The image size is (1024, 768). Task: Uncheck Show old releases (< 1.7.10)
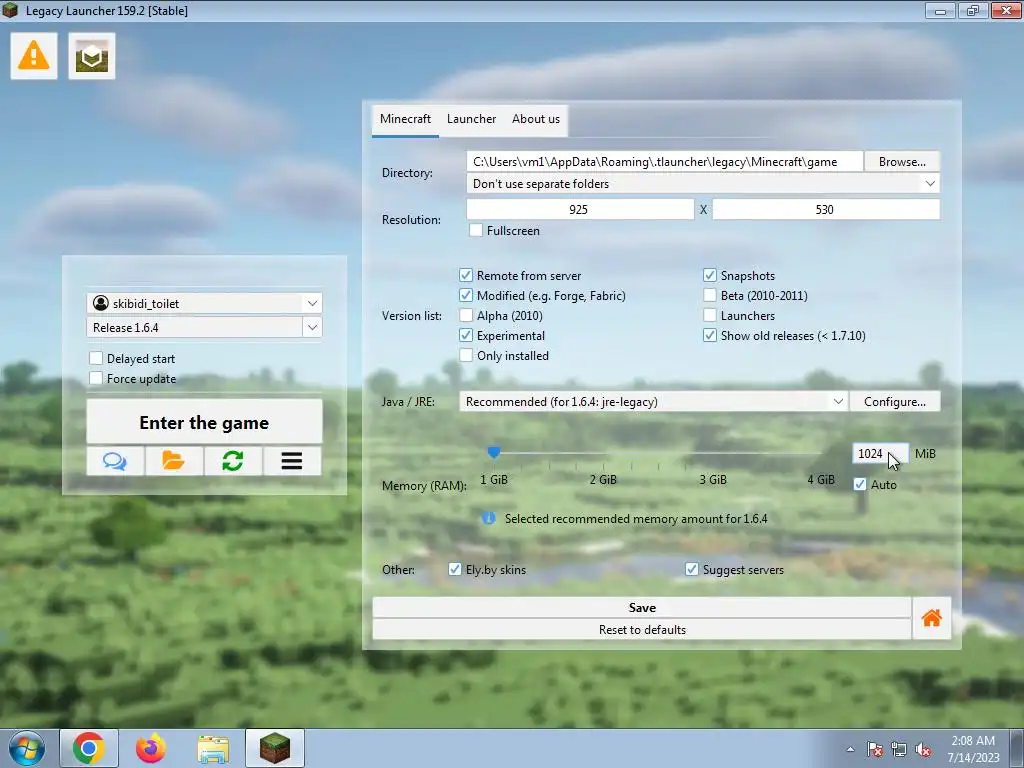(x=709, y=336)
